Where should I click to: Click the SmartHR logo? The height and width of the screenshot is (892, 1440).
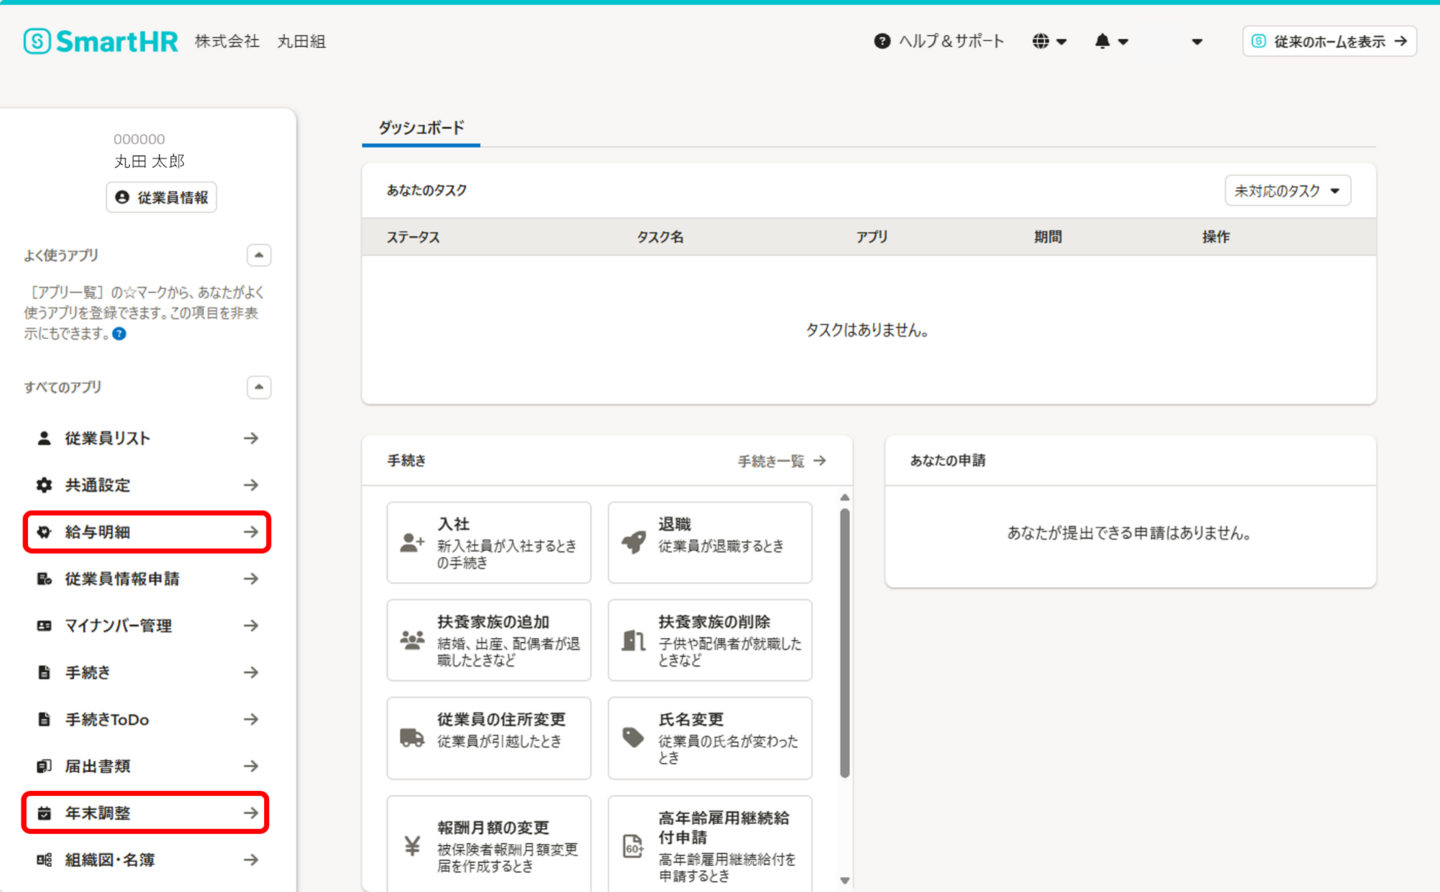click(x=101, y=41)
